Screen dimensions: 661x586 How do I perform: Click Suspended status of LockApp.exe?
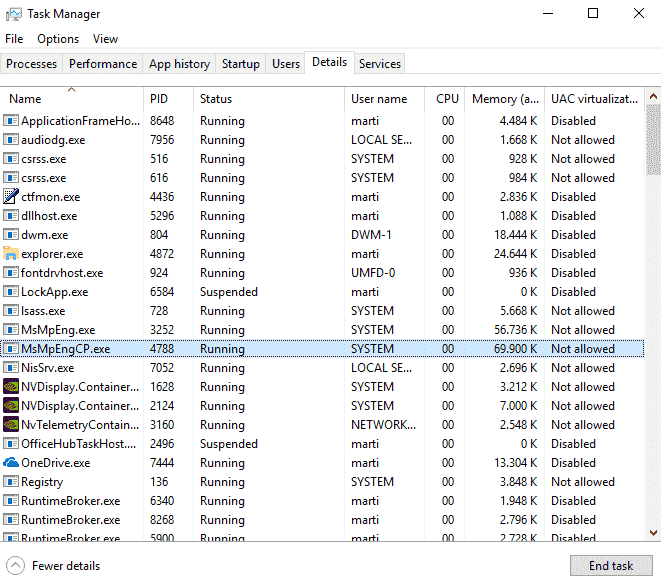pos(228,291)
